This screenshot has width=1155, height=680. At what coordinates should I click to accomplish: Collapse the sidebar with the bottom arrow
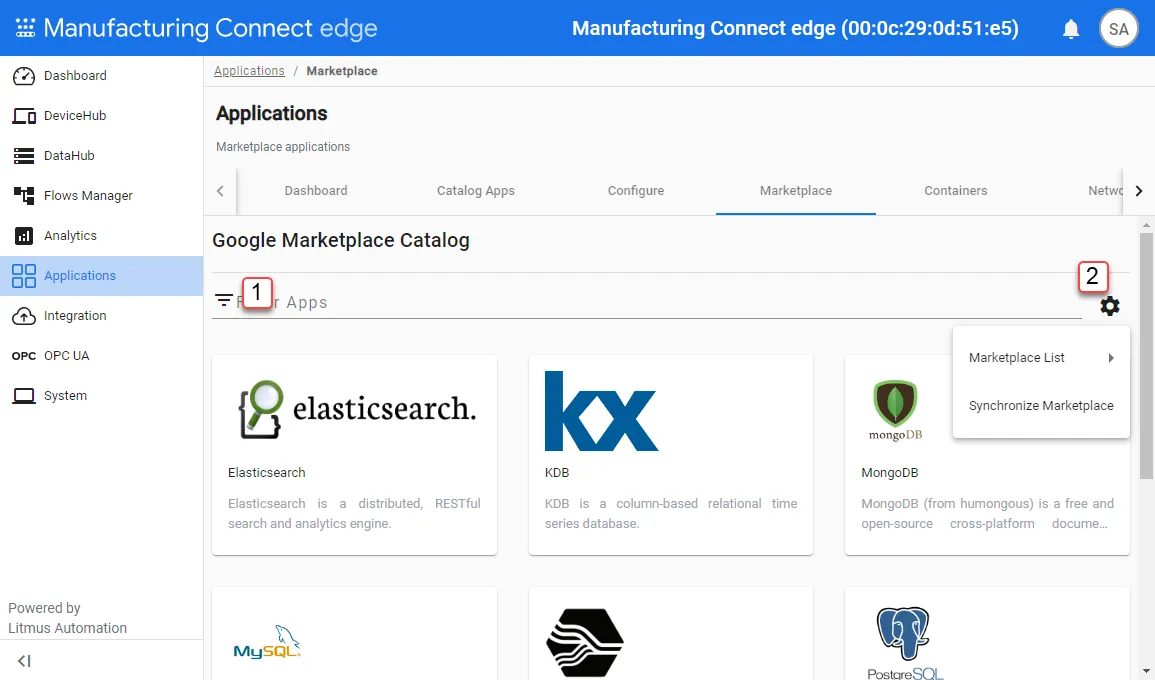coord(24,661)
